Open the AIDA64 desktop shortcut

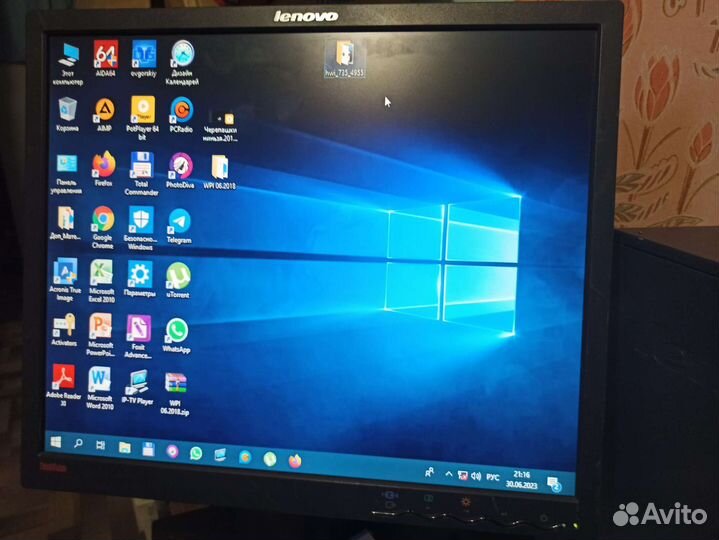(x=105, y=58)
